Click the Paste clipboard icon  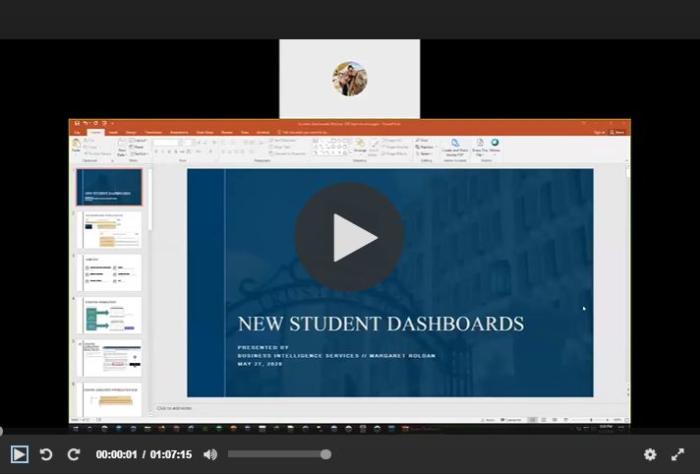click(x=76, y=146)
